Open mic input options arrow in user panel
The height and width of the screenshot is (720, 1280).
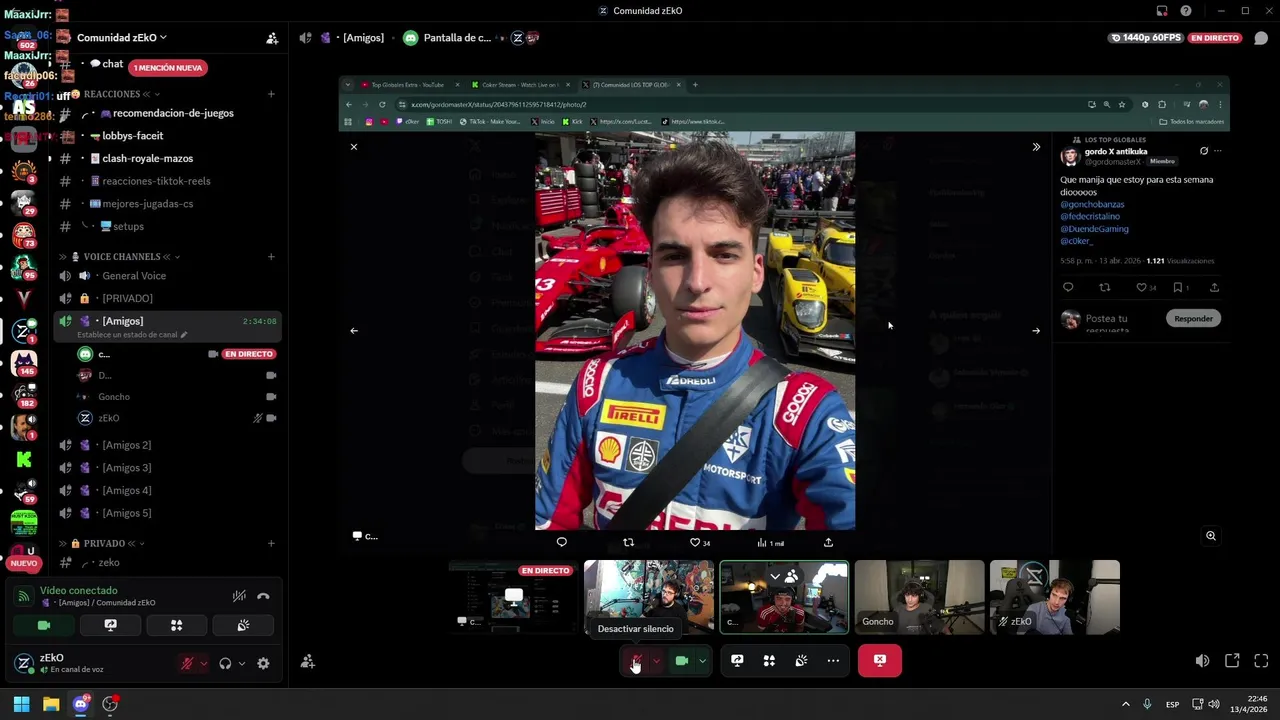203,663
